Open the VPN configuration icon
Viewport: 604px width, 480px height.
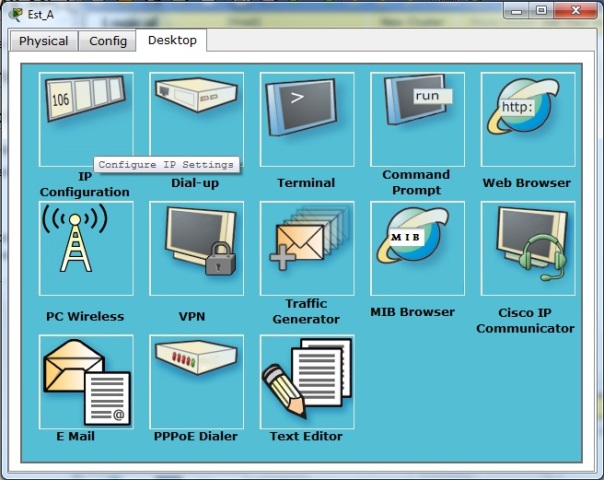196,247
